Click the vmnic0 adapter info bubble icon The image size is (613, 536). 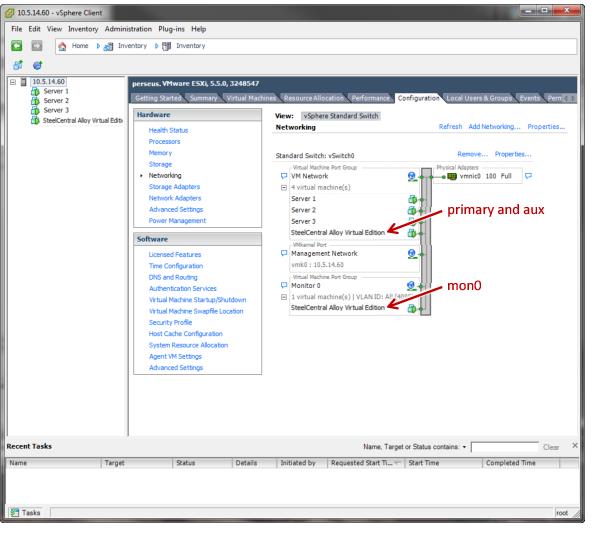pyautogui.click(x=528, y=176)
